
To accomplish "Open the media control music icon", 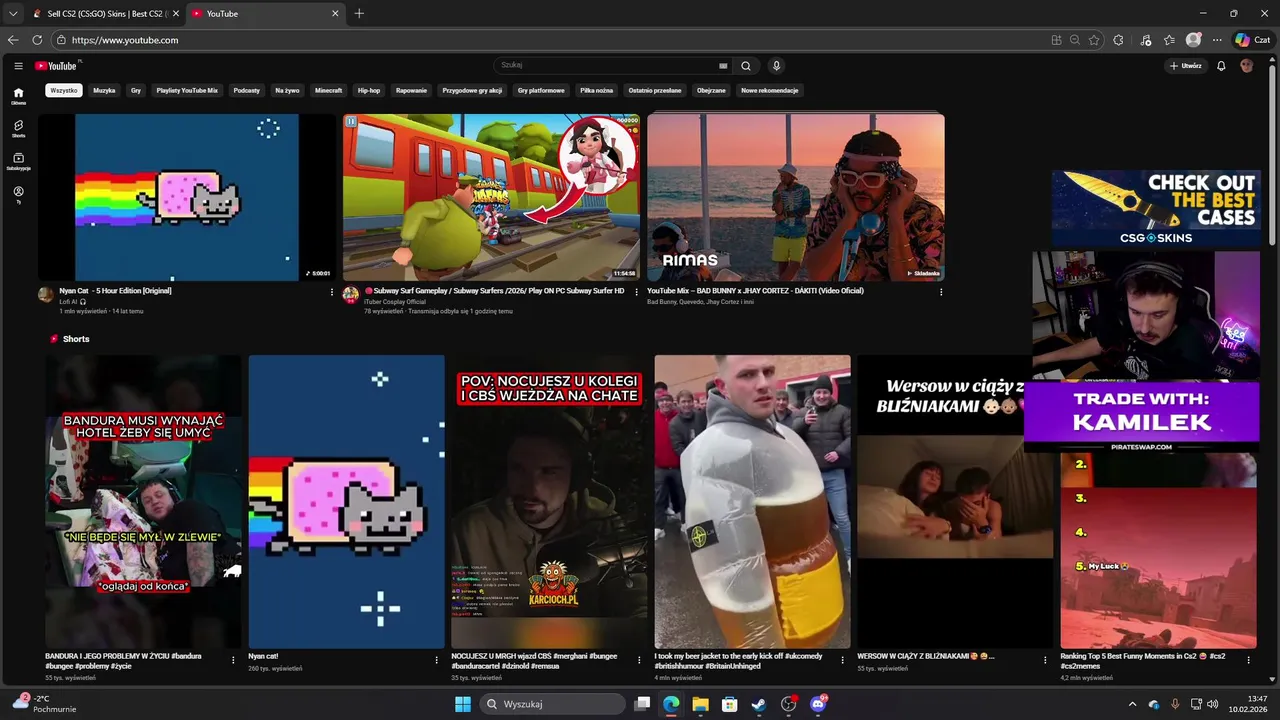I will (x=1146, y=40).
